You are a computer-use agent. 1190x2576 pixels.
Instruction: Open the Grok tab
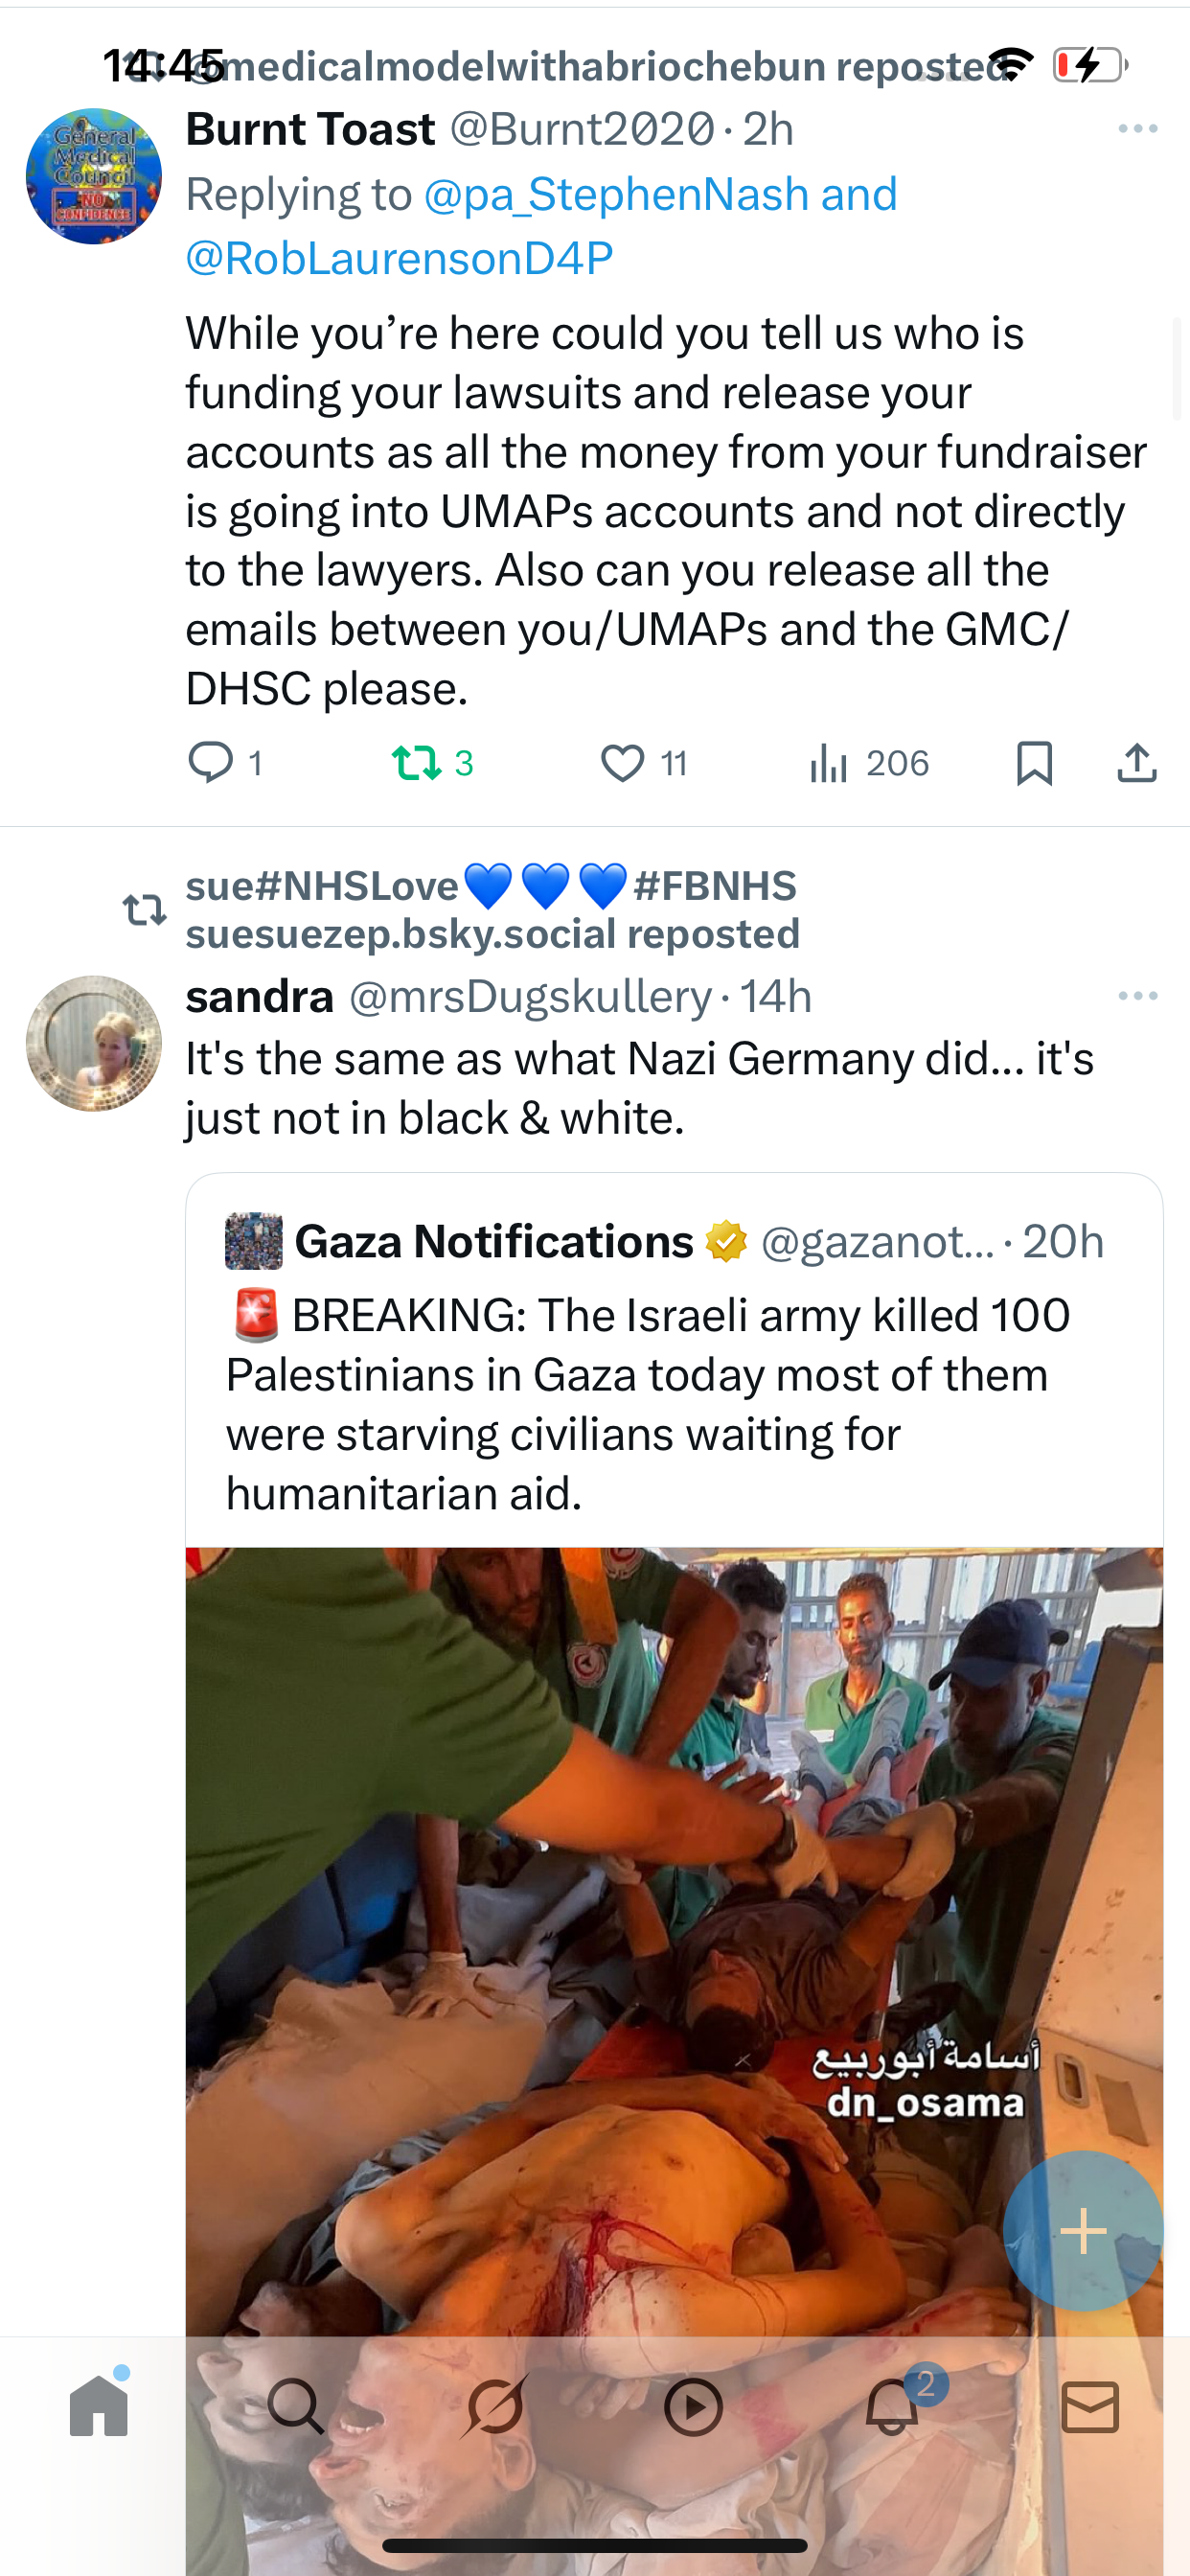click(x=495, y=2406)
